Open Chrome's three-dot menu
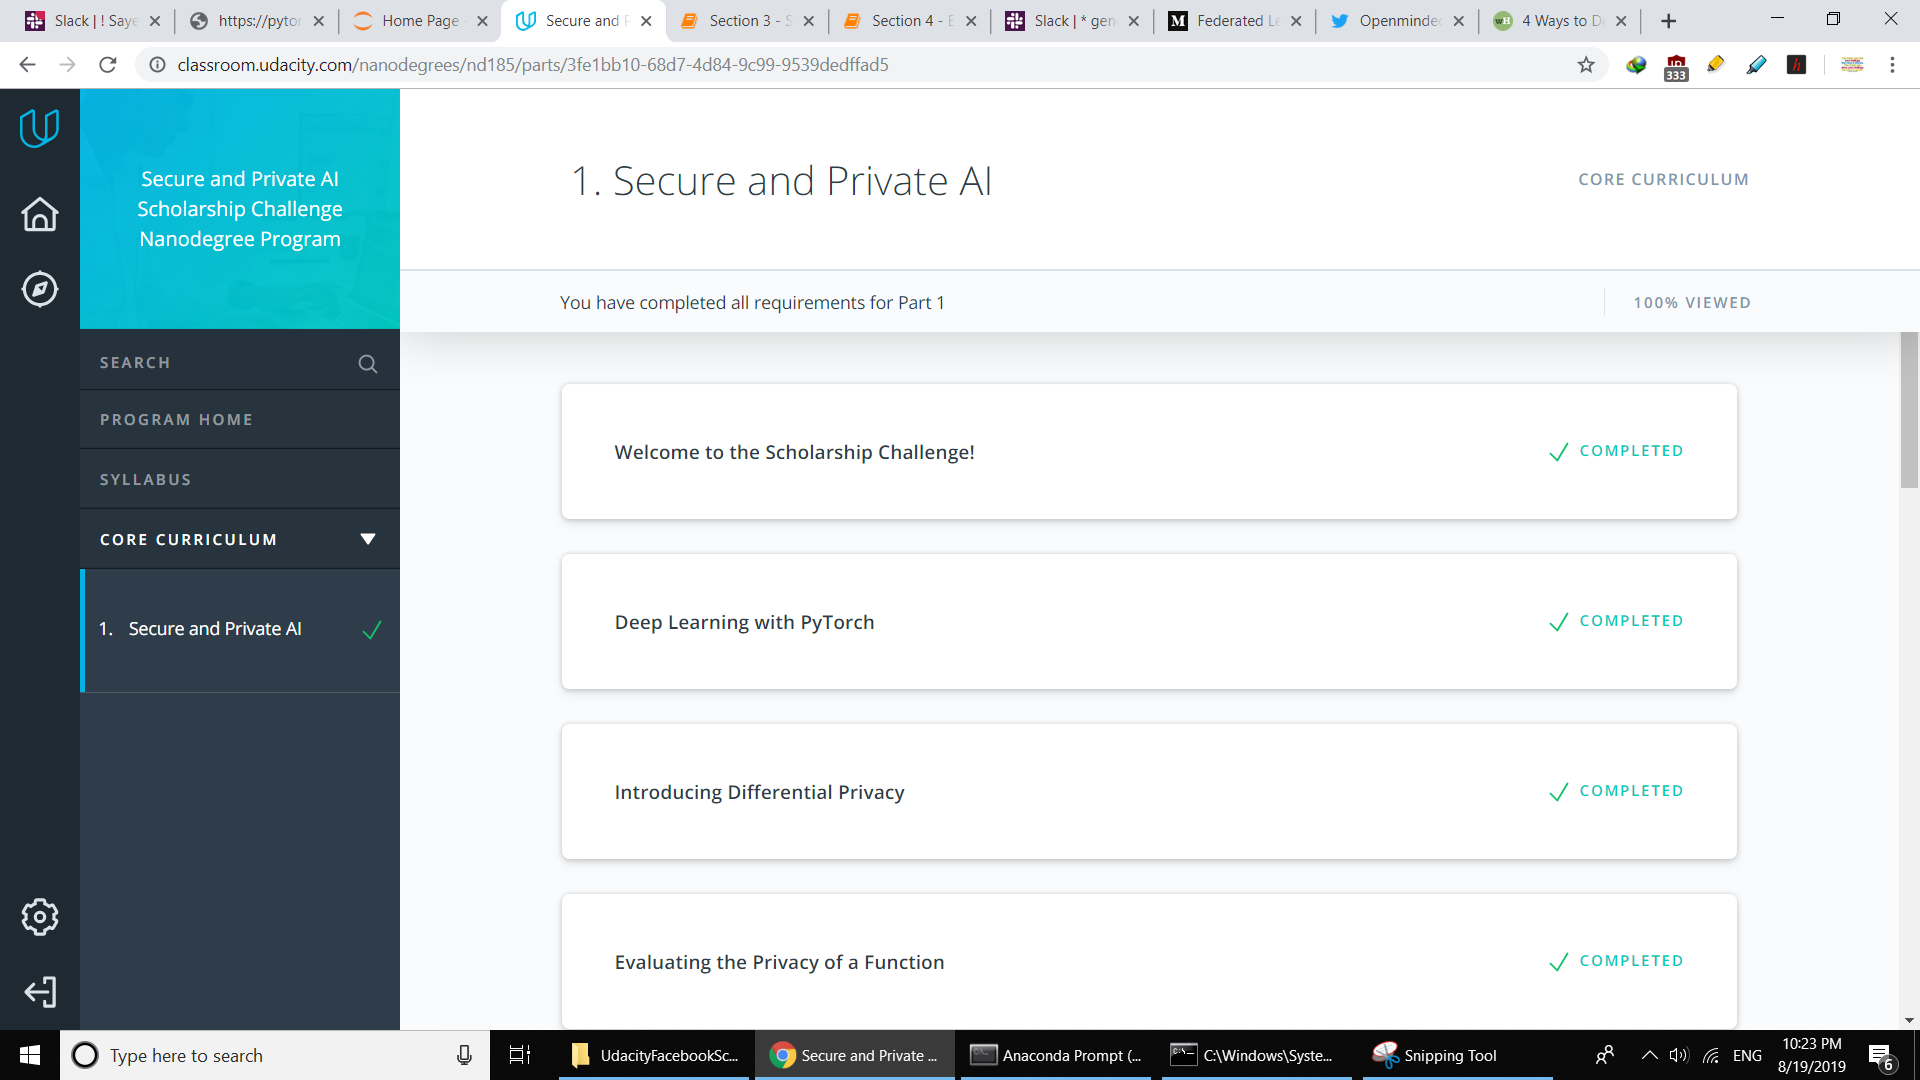Viewport: 1920px width, 1080px height. (1892, 65)
